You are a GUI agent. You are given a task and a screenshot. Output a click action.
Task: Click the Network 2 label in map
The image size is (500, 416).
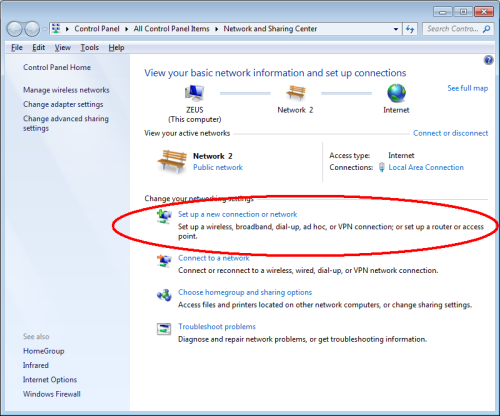click(x=295, y=110)
